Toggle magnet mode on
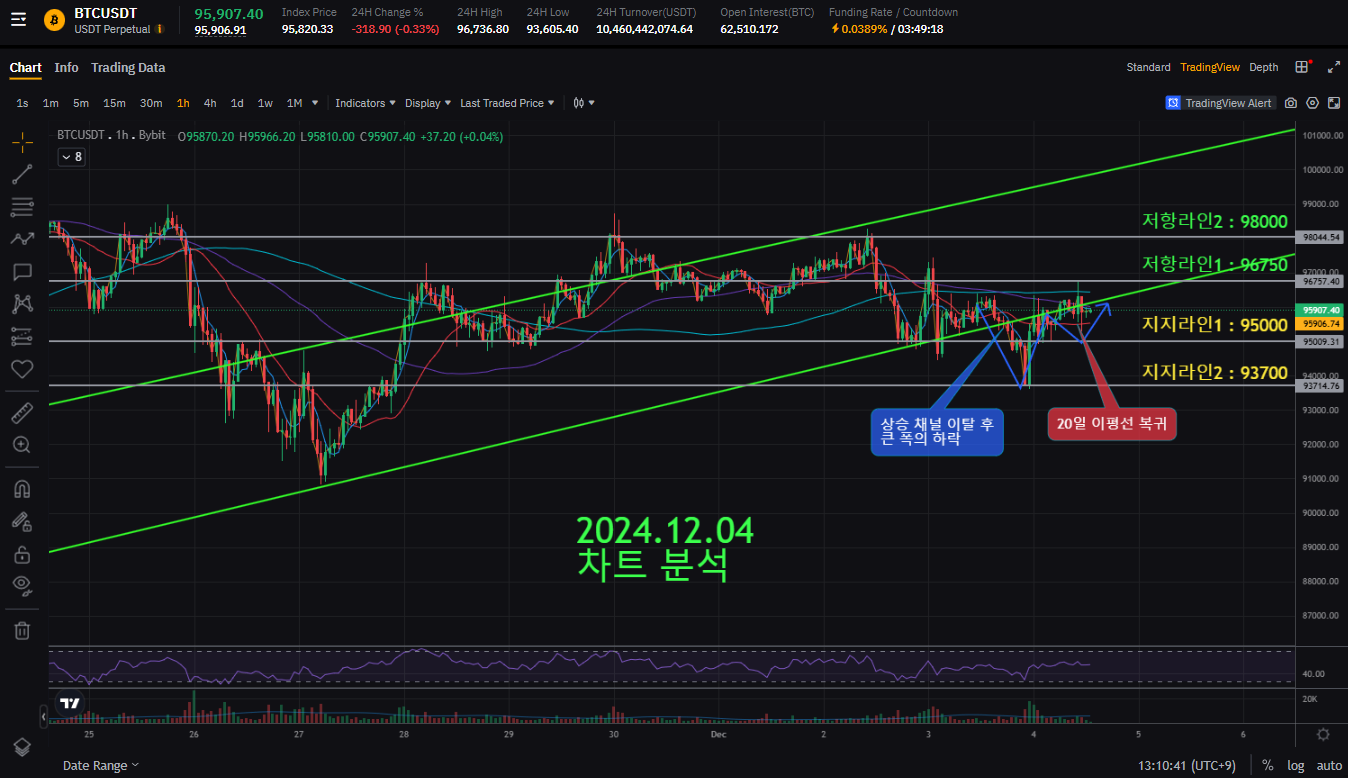 tap(22, 489)
